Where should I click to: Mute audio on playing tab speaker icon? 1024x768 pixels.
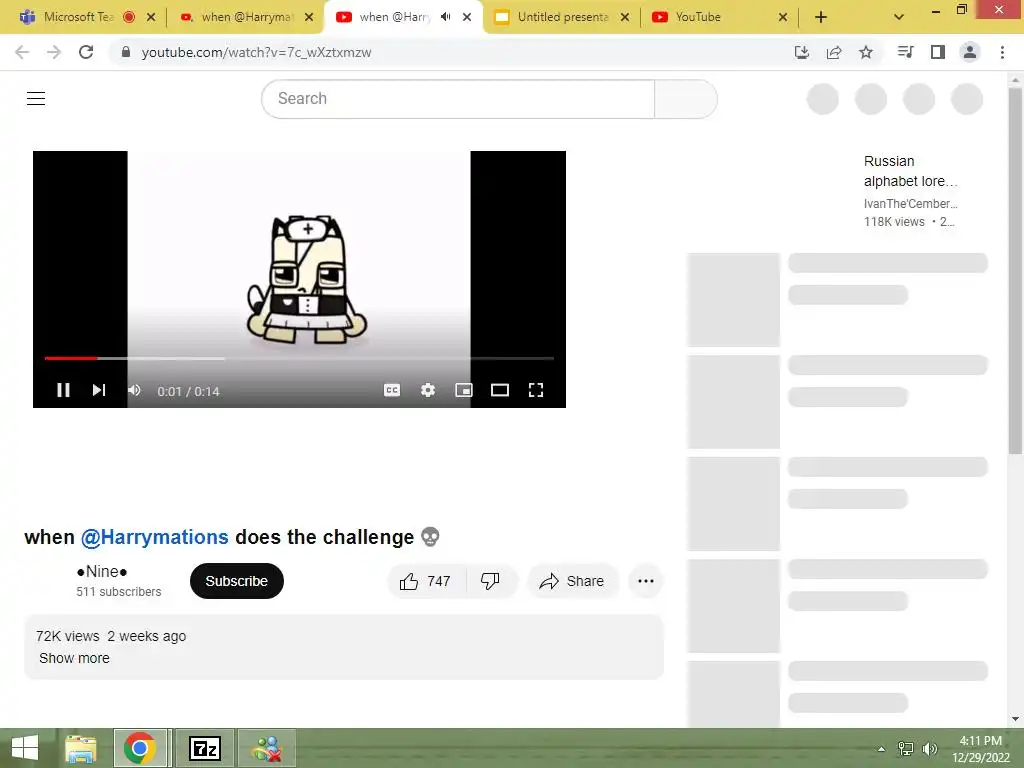click(446, 17)
